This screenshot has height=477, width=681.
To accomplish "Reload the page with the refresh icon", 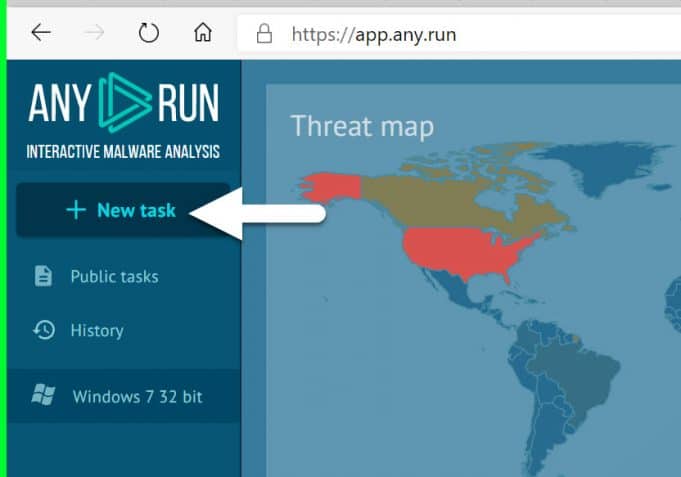I will [x=149, y=33].
